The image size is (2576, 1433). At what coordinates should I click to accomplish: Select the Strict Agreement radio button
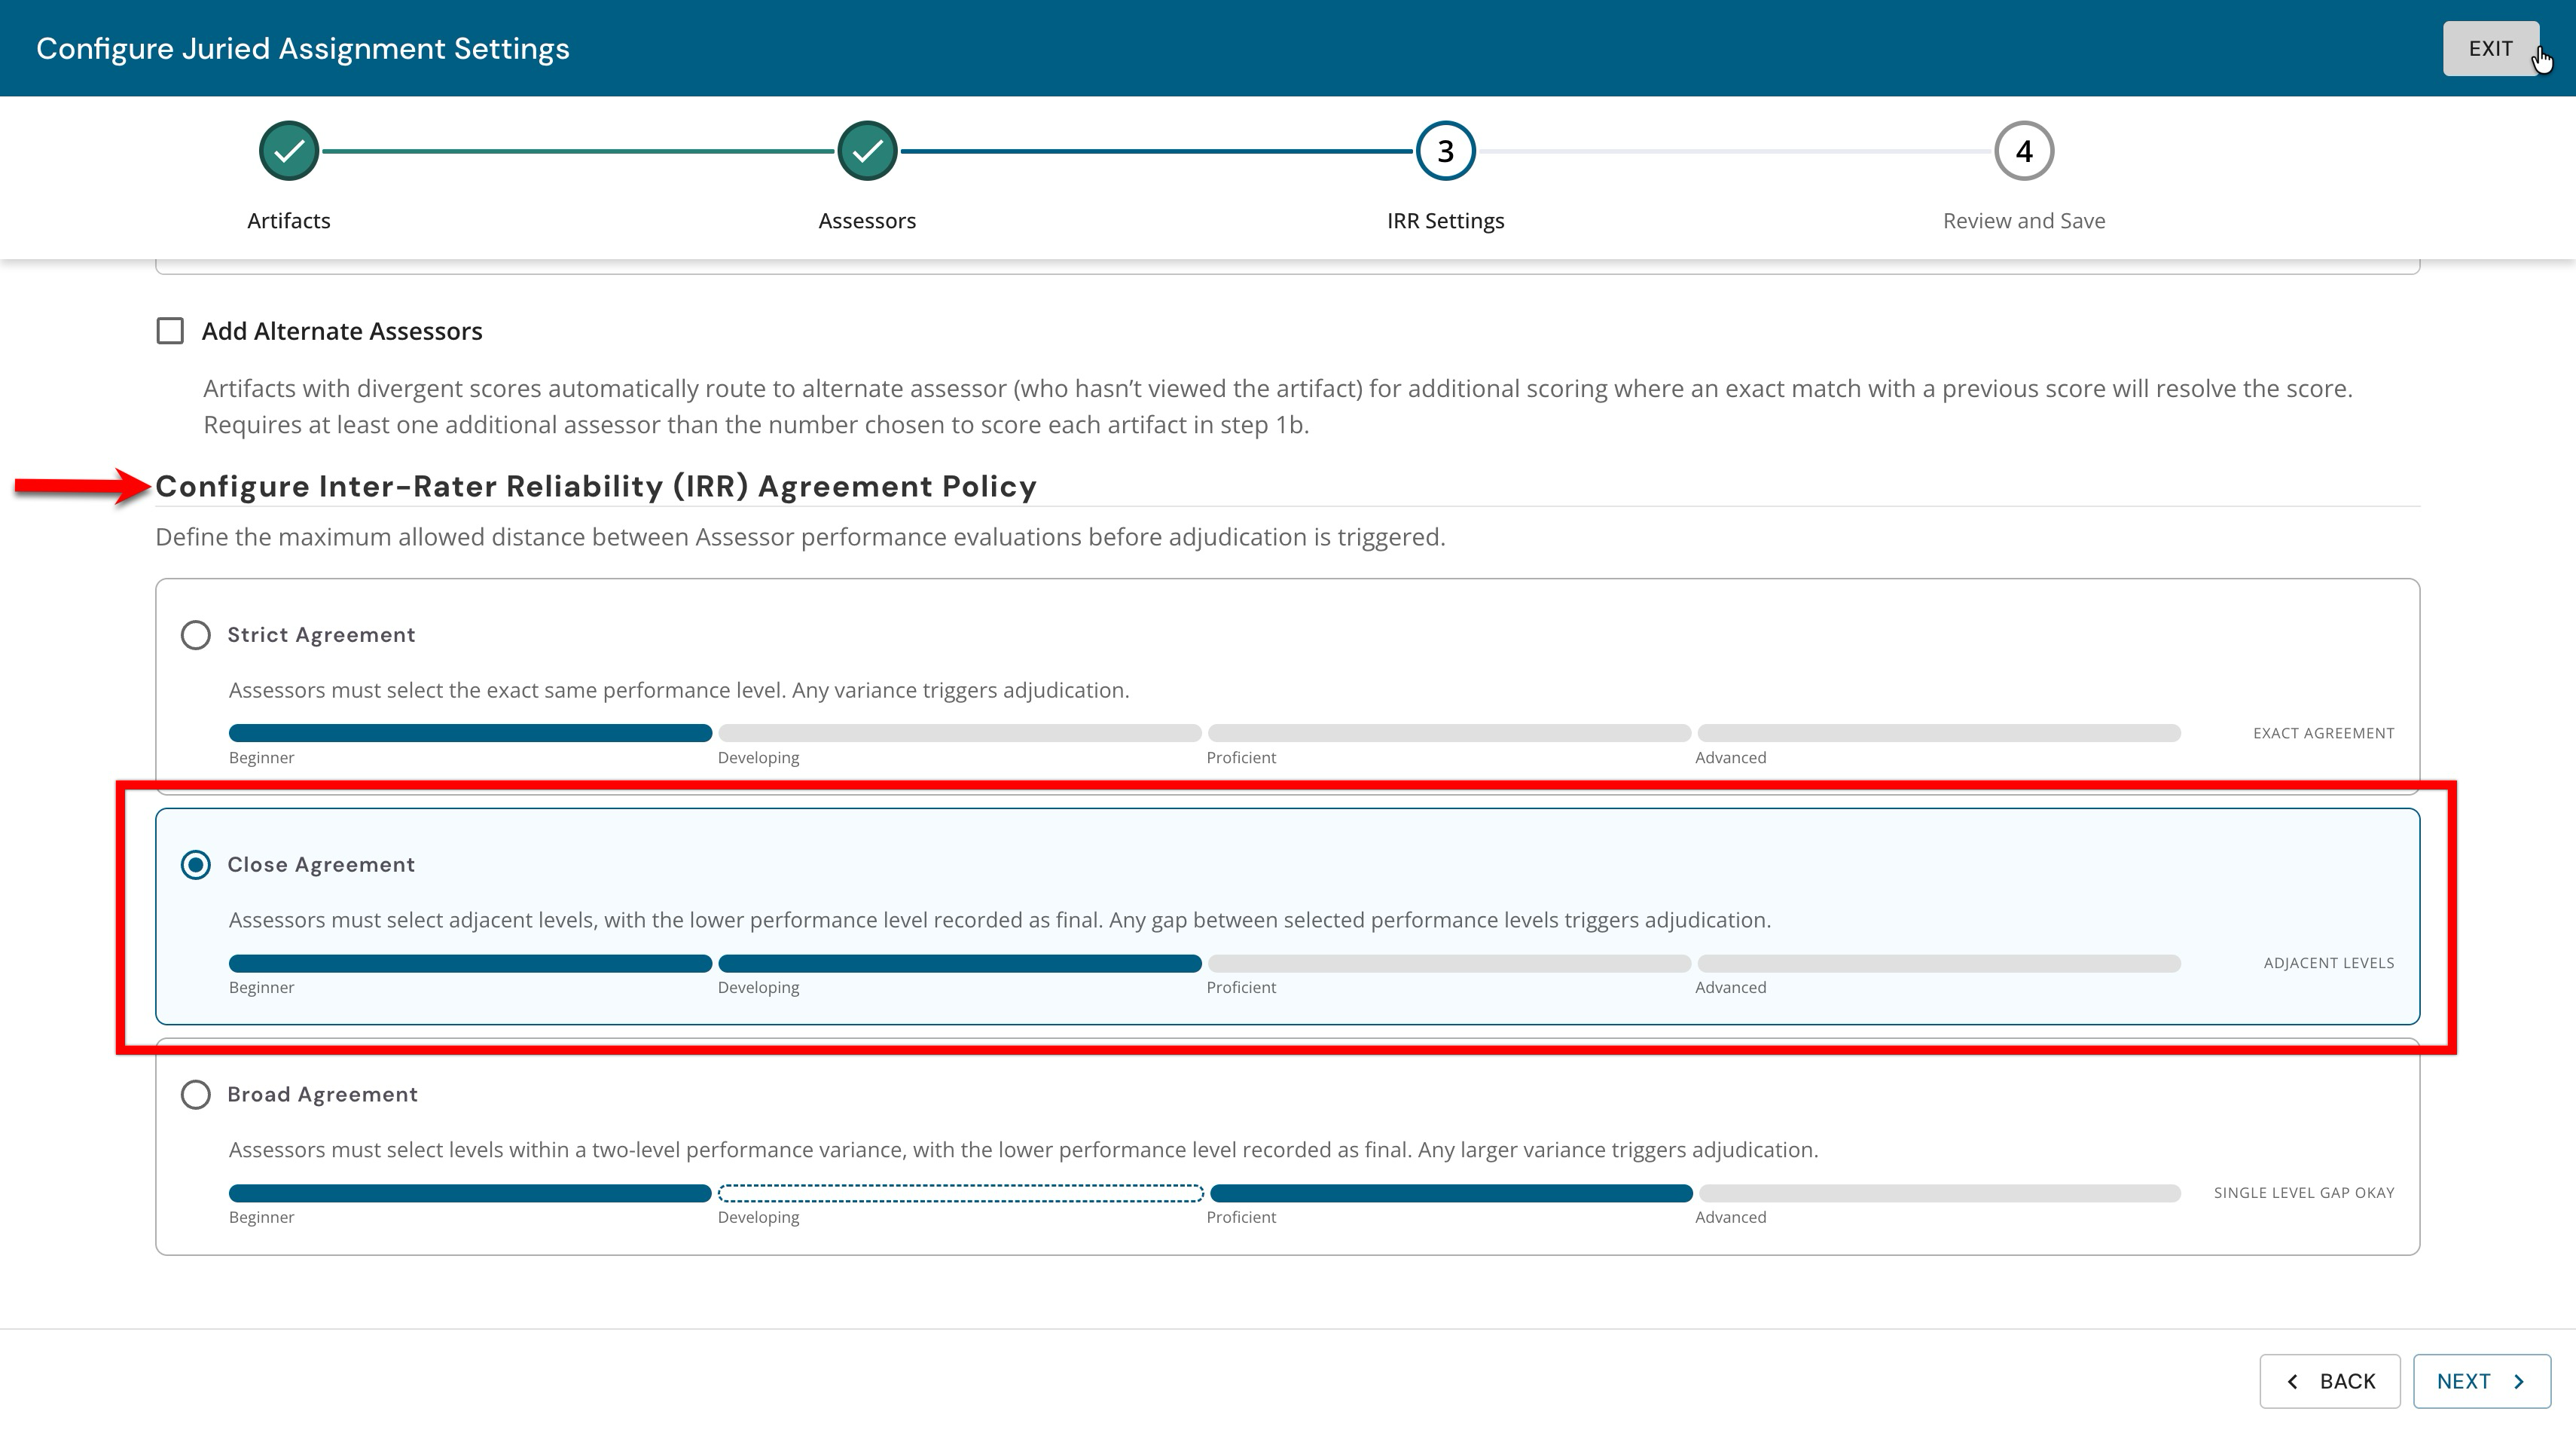195,635
